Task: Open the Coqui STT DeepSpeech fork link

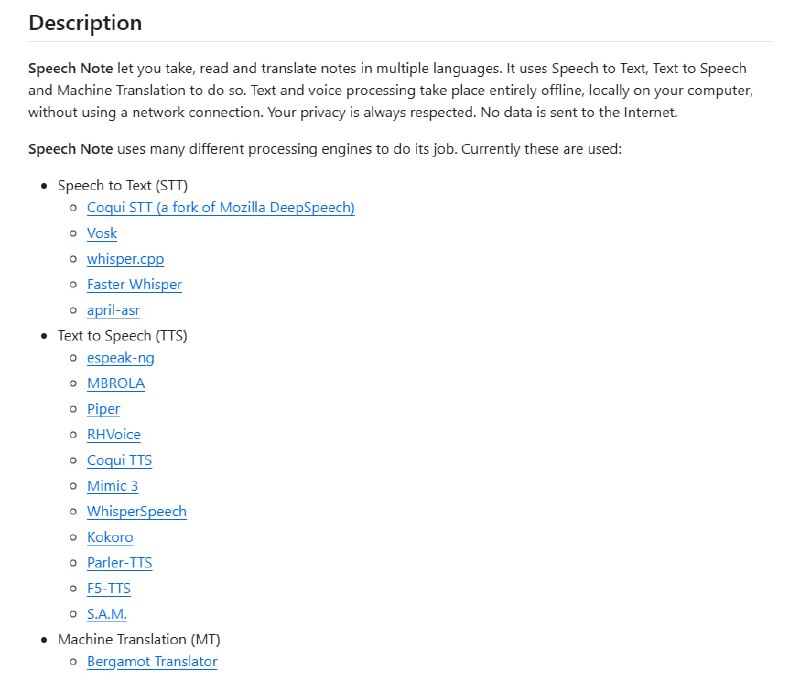Action: pos(220,208)
